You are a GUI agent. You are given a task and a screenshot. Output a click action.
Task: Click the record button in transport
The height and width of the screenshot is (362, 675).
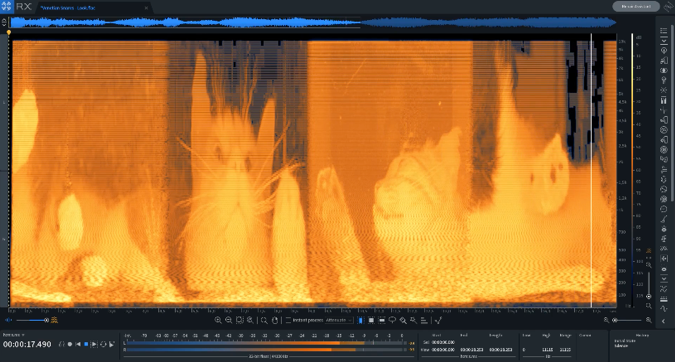[x=70, y=344]
